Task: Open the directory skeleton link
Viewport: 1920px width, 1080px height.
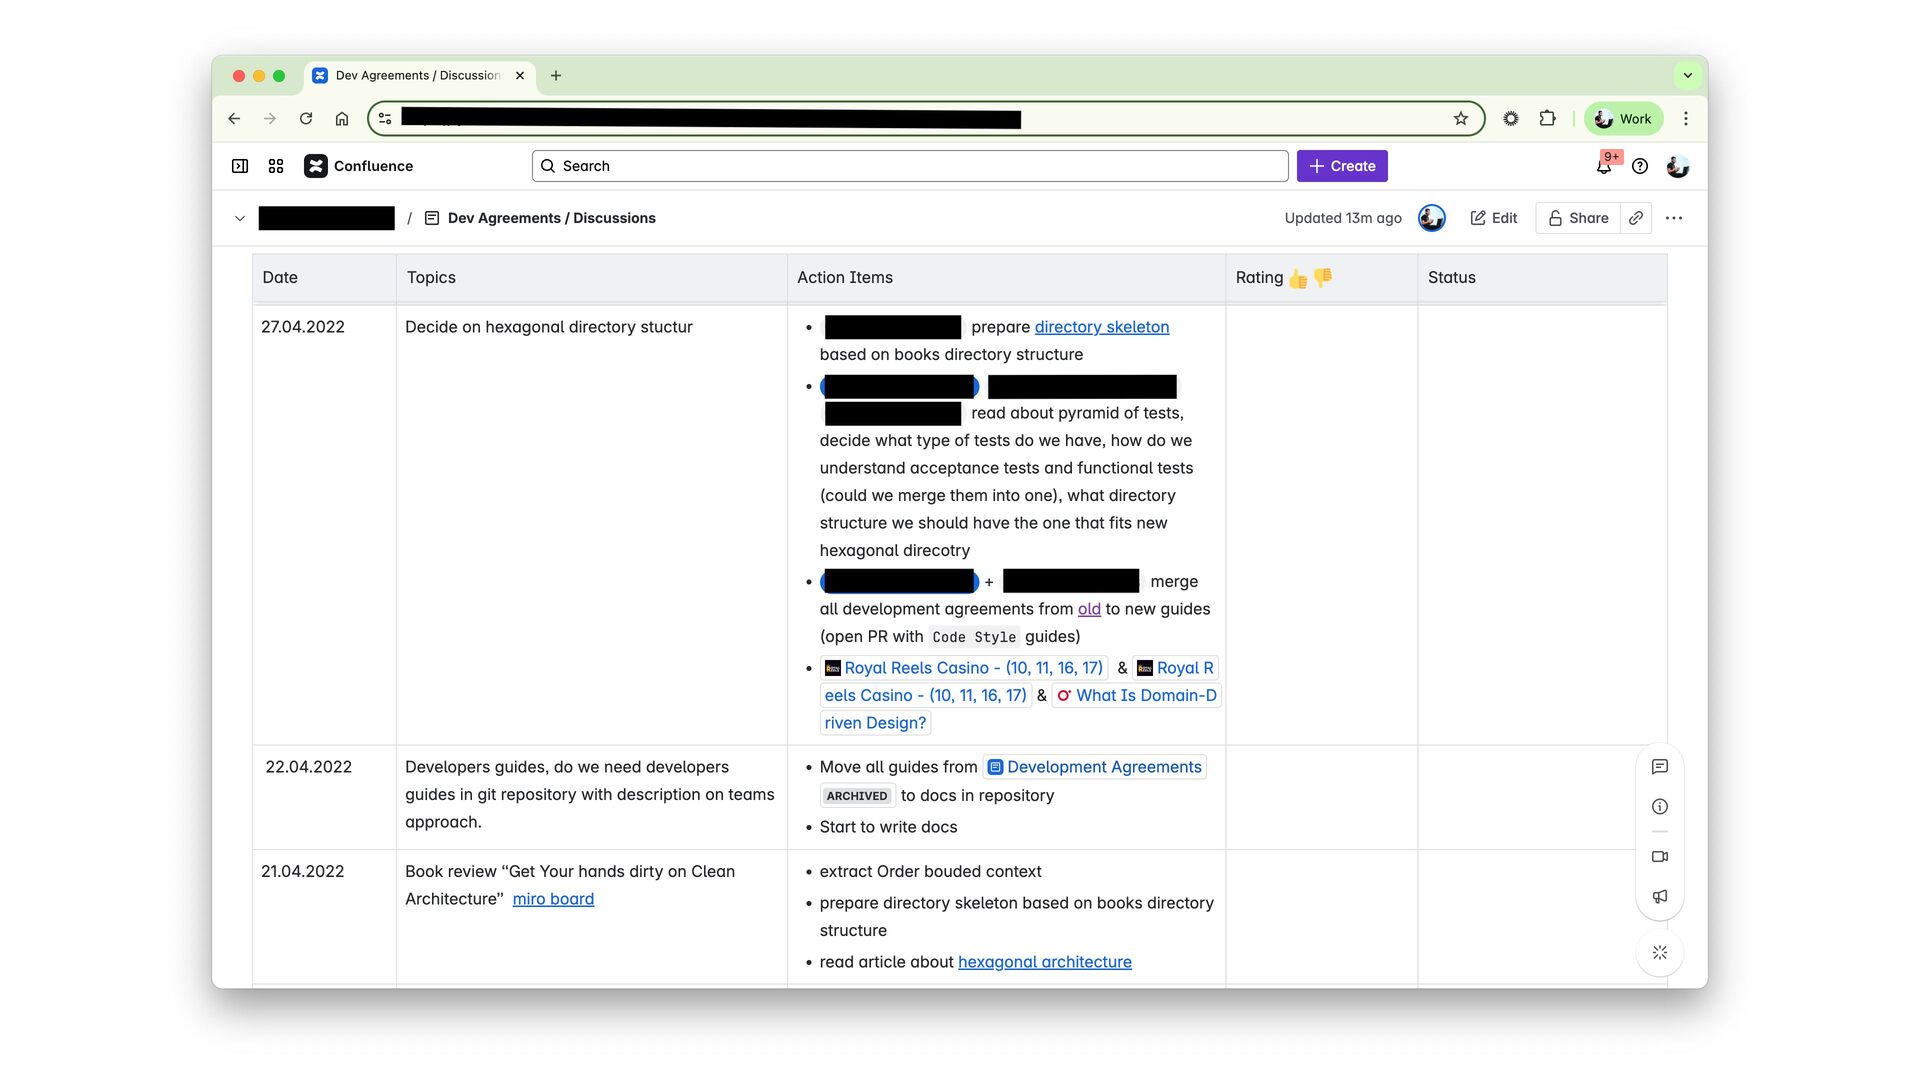Action: click(x=1101, y=327)
